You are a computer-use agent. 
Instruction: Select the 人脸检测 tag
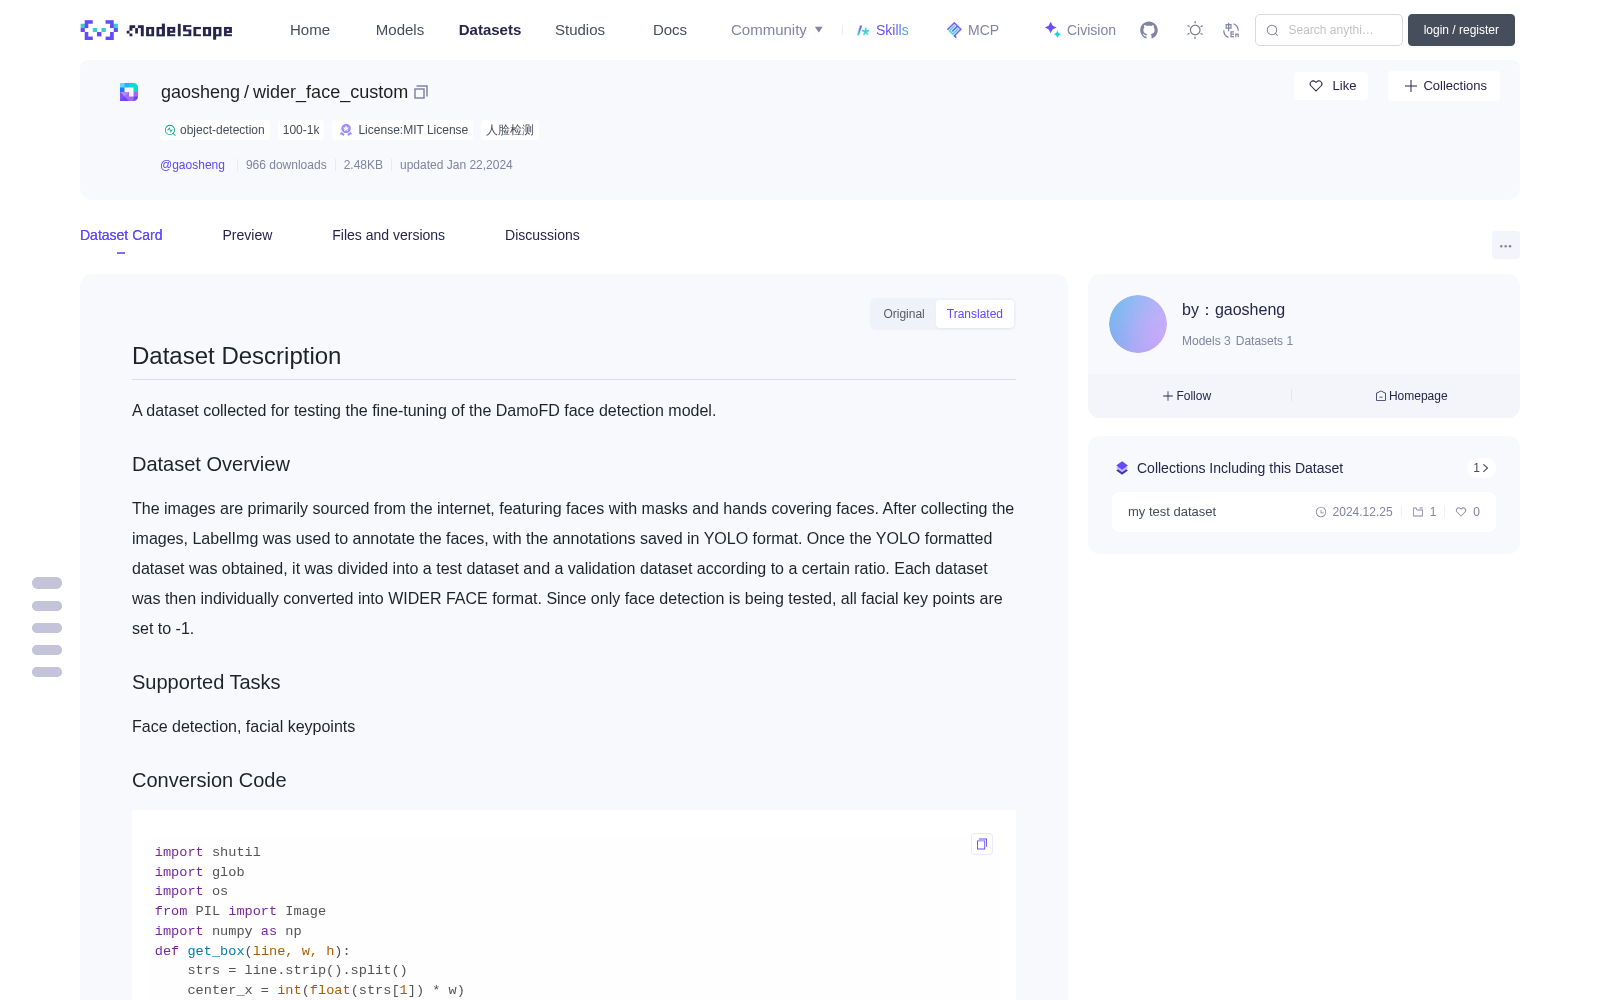point(510,130)
